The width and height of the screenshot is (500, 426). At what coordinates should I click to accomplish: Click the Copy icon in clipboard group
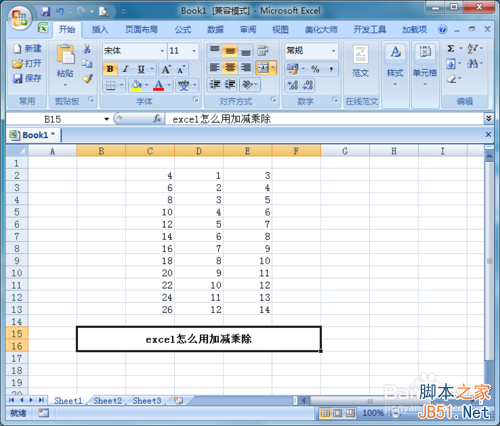[87, 64]
